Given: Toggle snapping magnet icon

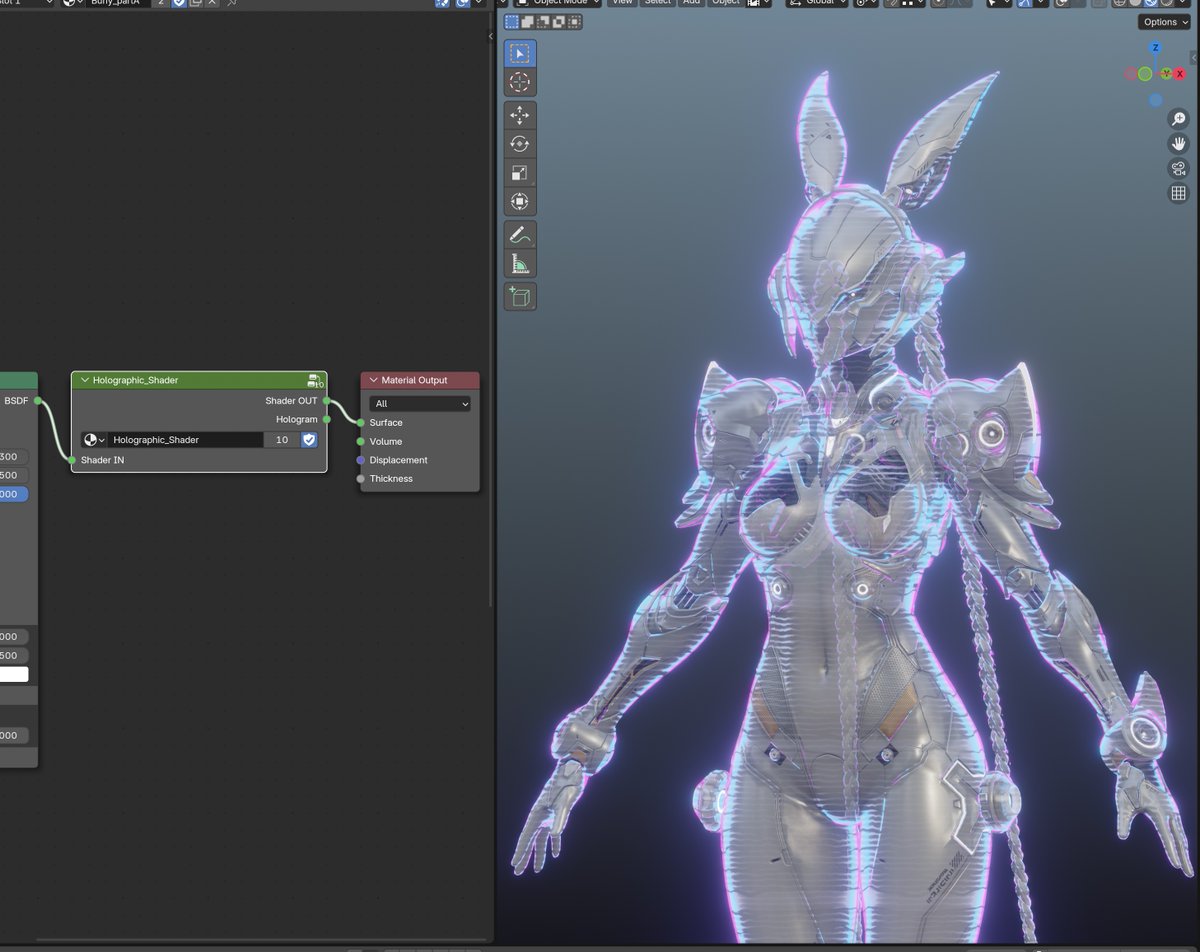Looking at the screenshot, I should coord(893,3).
